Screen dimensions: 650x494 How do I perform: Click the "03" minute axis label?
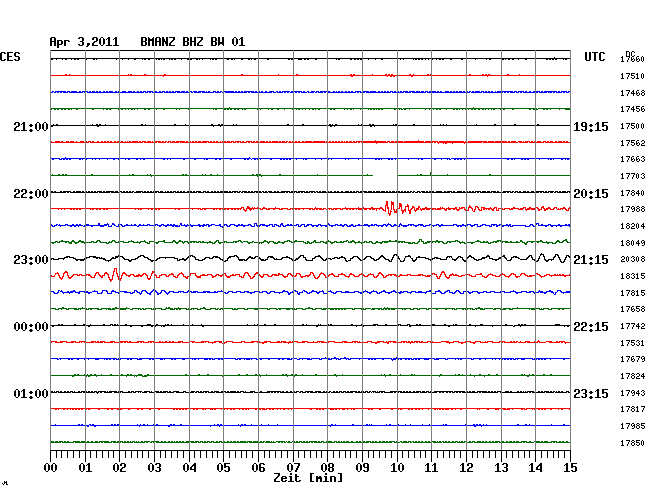[154, 468]
